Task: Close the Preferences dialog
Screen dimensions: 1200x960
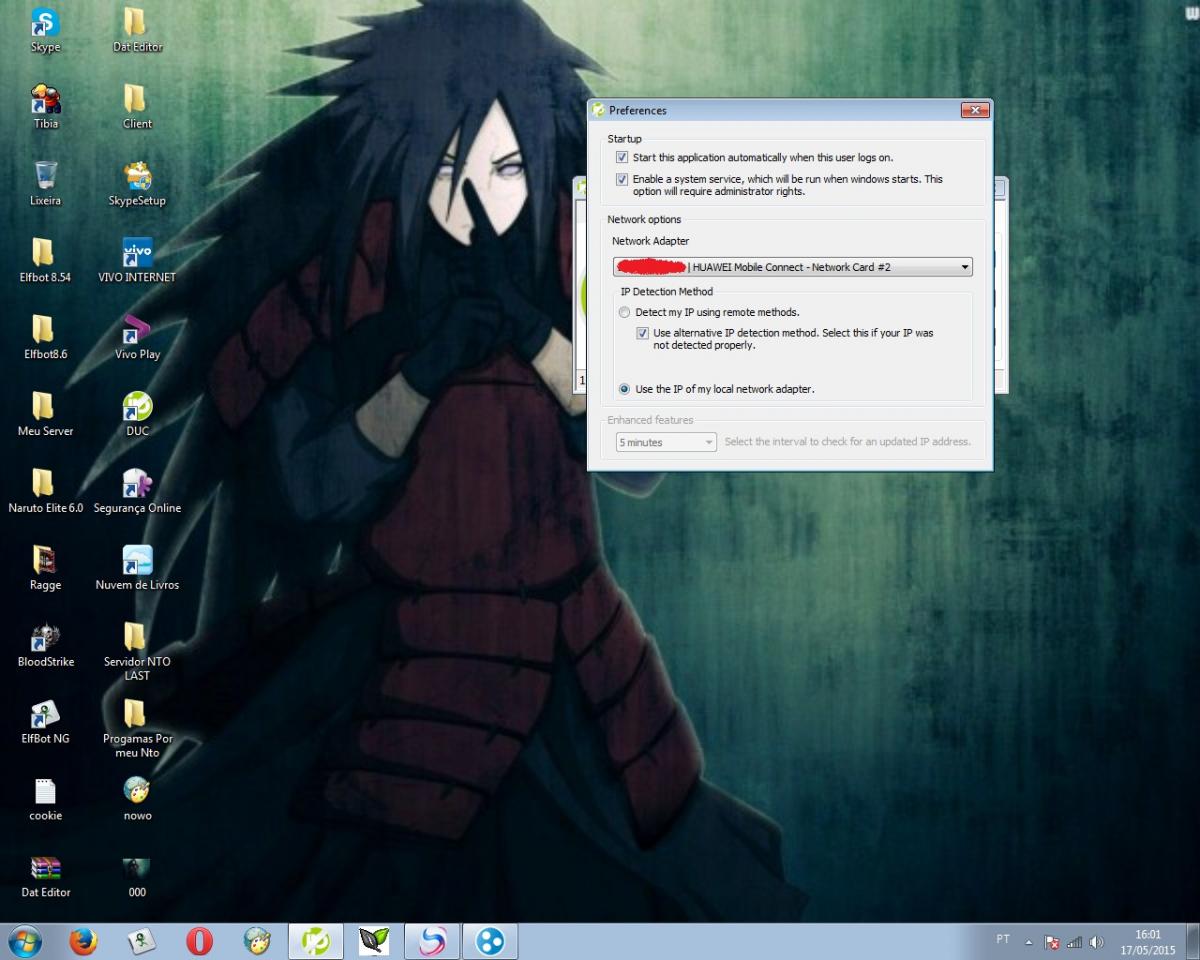Action: click(974, 110)
